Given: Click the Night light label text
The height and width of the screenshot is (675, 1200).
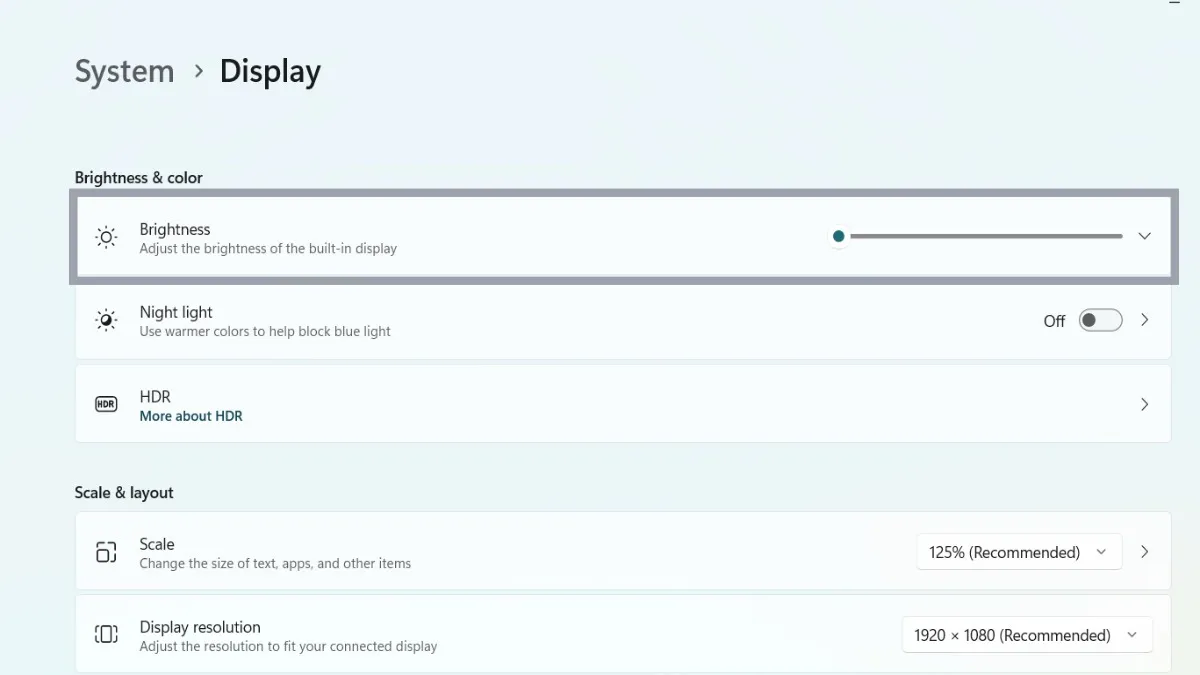Looking at the screenshot, I should (x=176, y=312).
